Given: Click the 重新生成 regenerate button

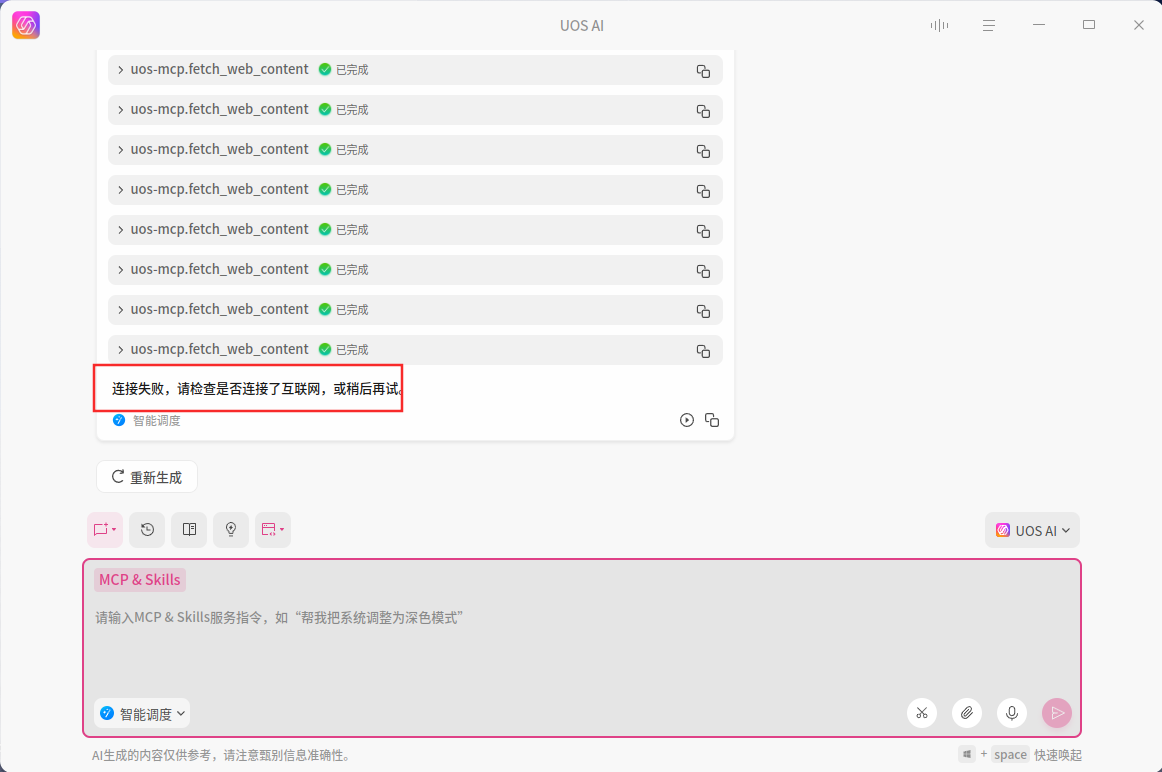Looking at the screenshot, I should point(146,477).
